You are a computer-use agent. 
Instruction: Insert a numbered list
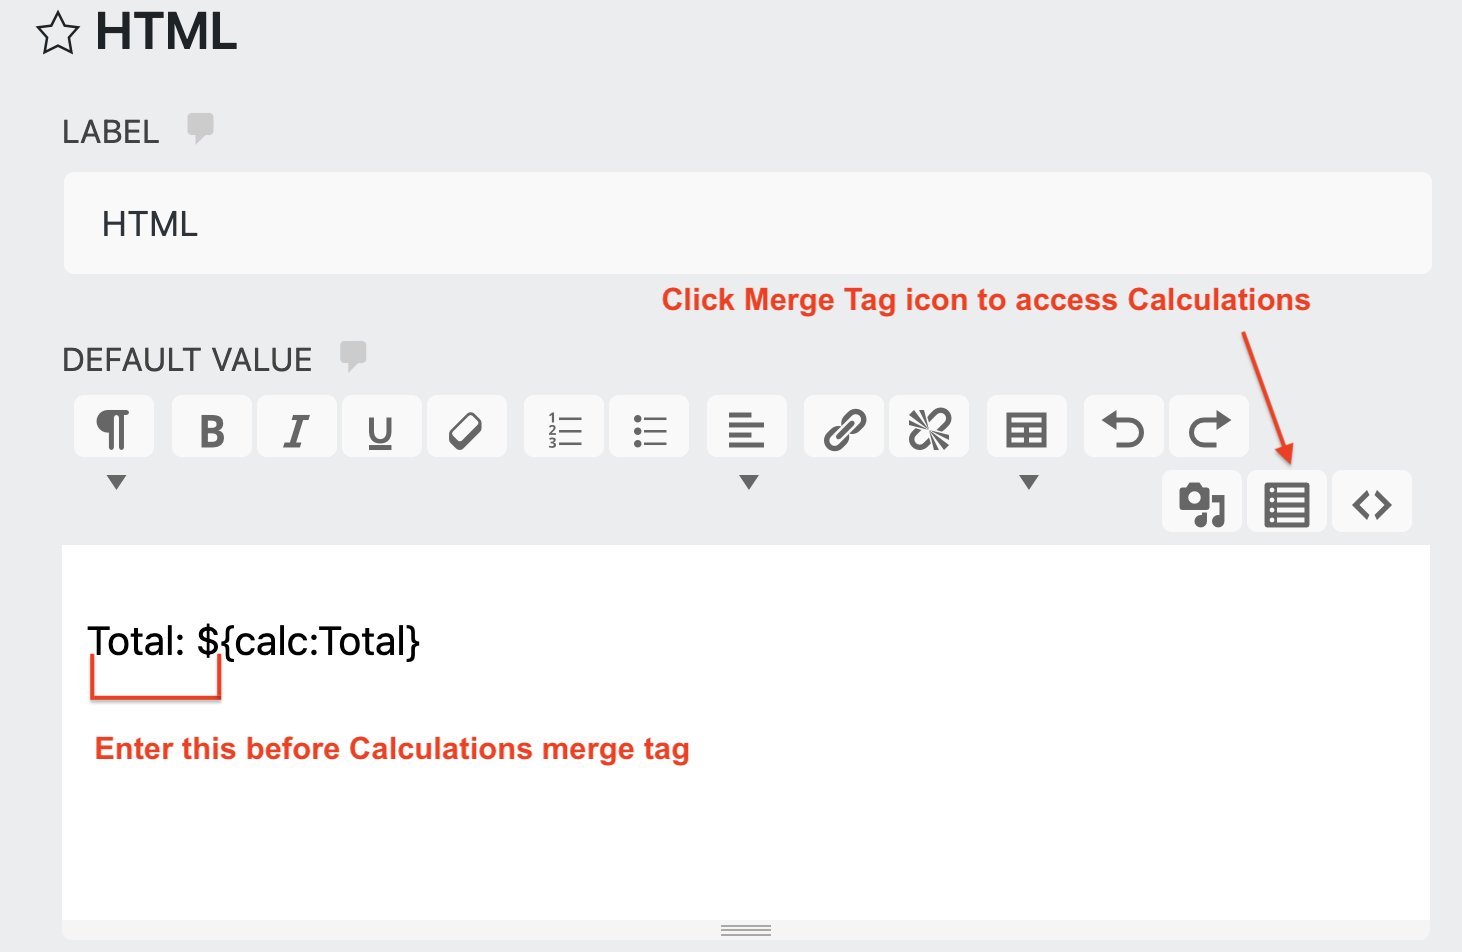click(x=564, y=426)
